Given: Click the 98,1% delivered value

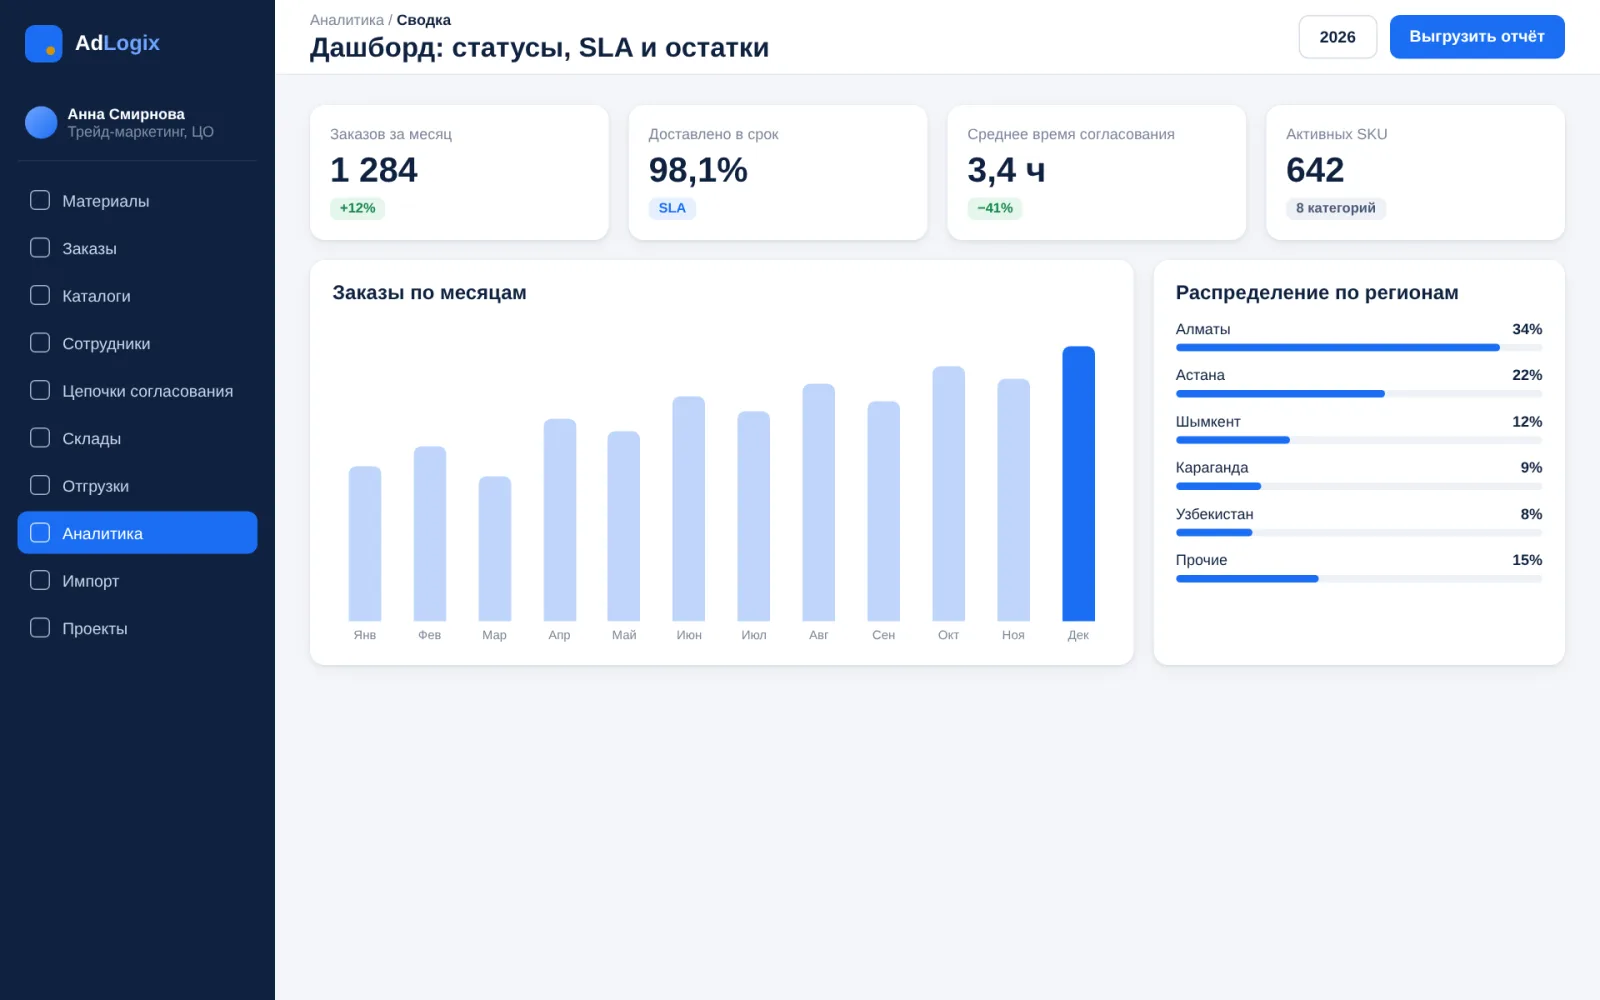Looking at the screenshot, I should click(x=698, y=170).
